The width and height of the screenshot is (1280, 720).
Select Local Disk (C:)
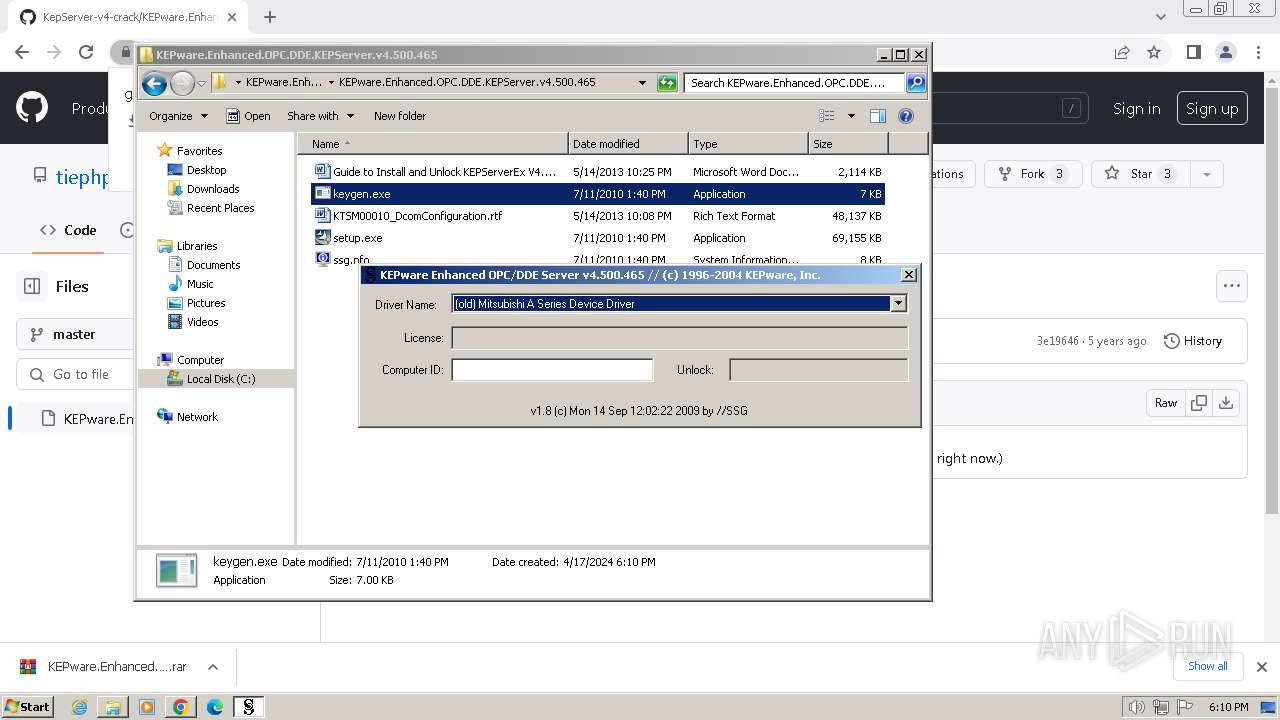[x=220, y=379]
